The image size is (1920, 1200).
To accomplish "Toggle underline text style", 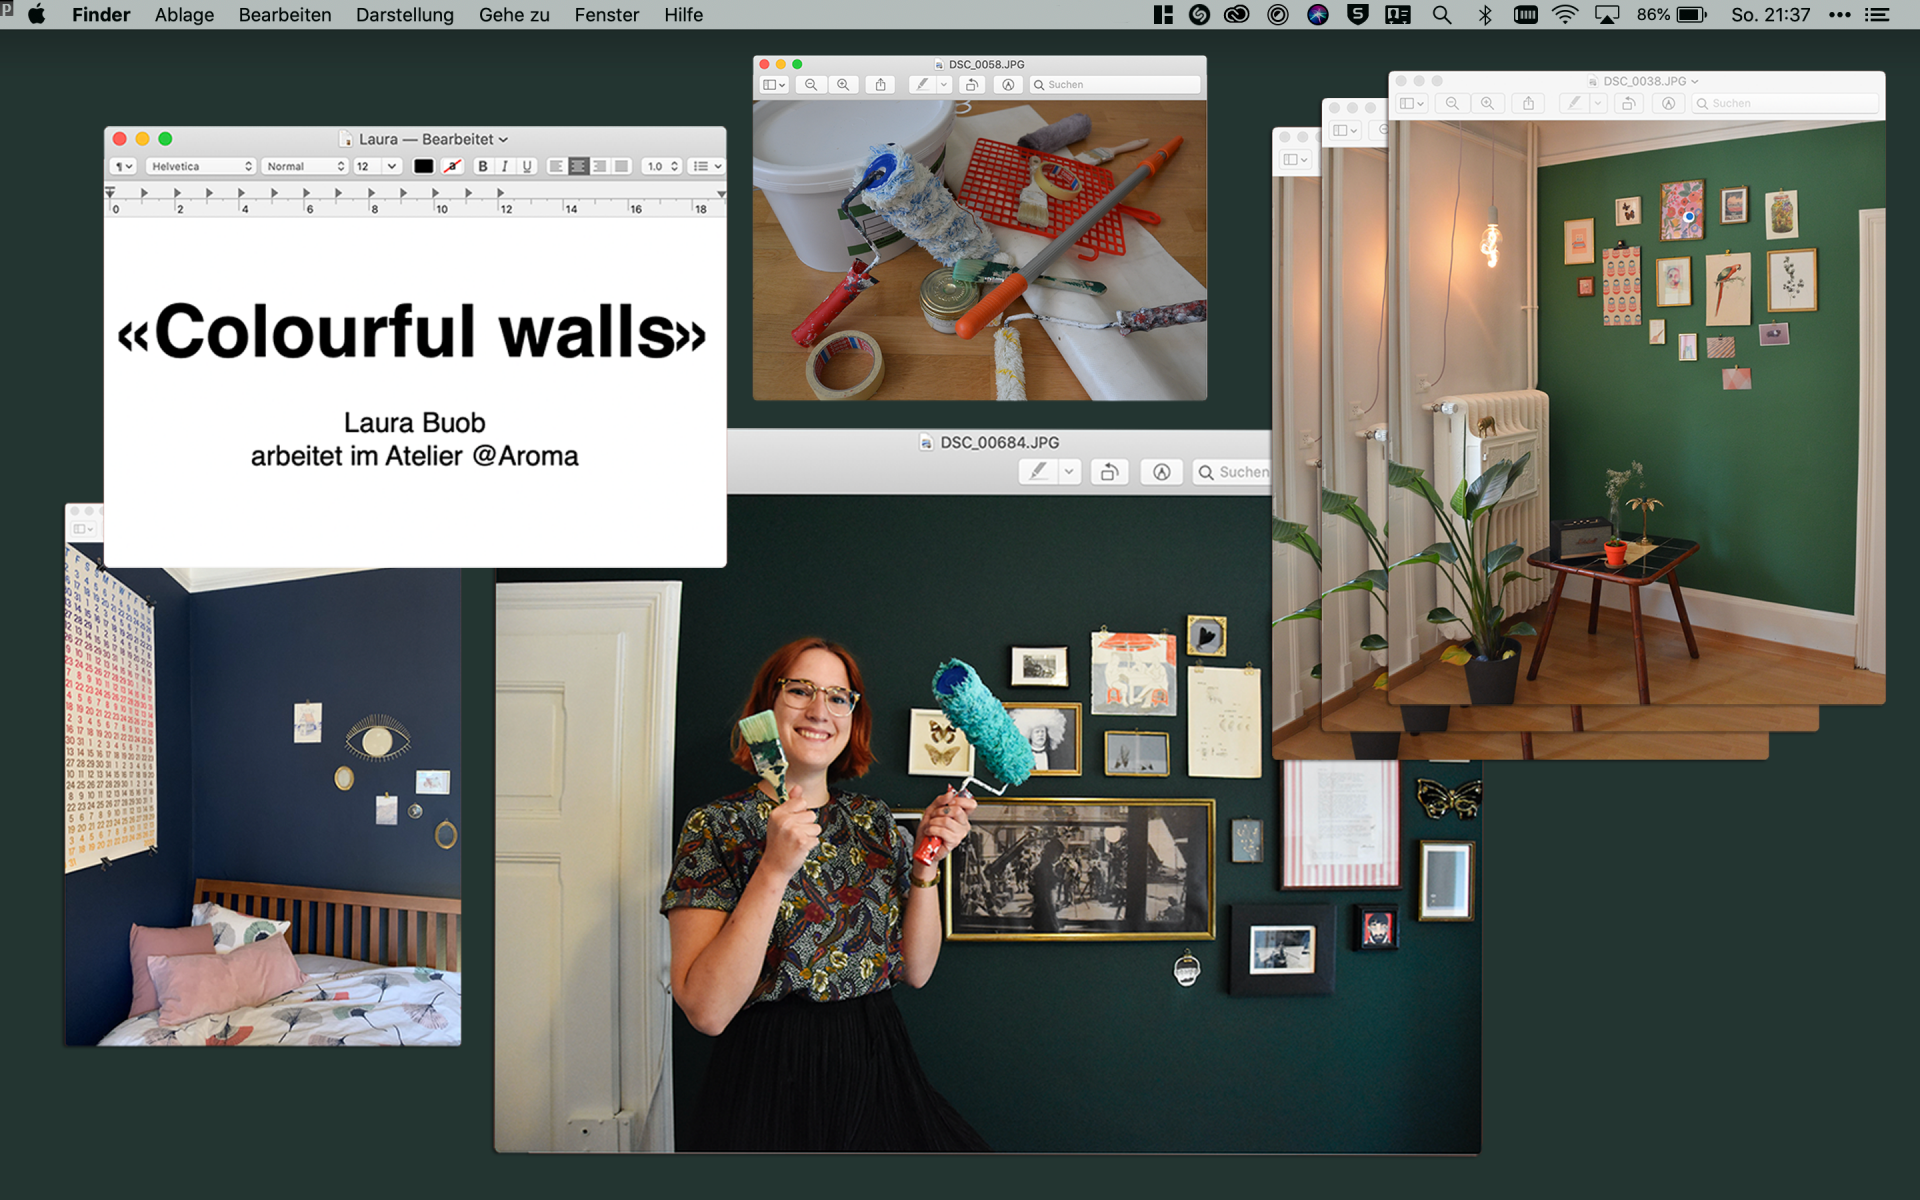I will click(x=527, y=166).
